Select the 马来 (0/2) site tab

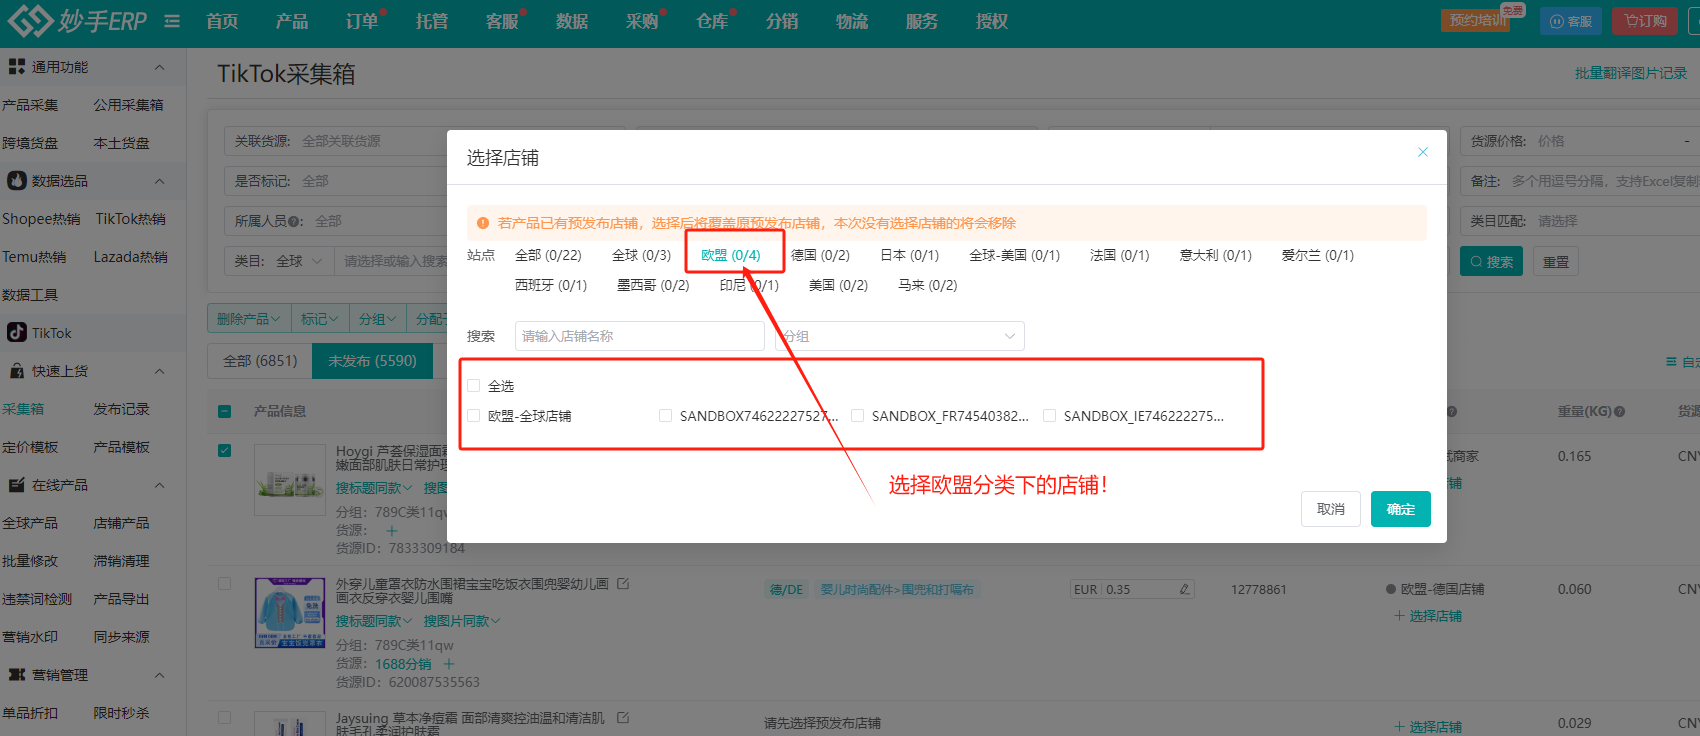click(x=927, y=285)
